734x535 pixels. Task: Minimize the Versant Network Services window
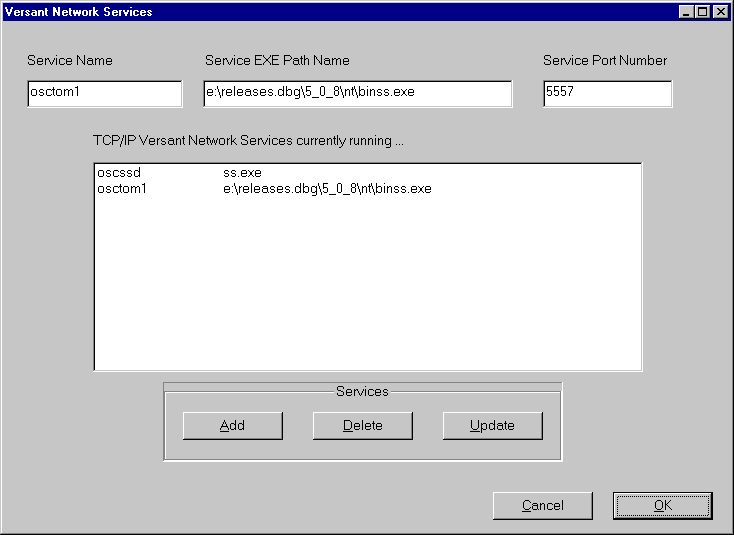pos(686,12)
